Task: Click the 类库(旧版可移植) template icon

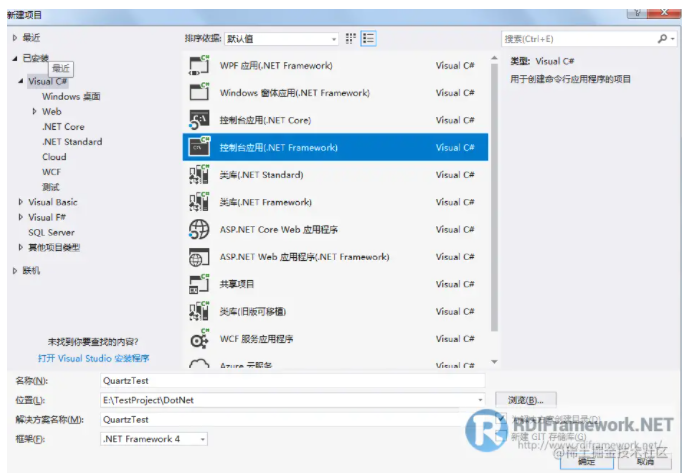Action: (199, 311)
